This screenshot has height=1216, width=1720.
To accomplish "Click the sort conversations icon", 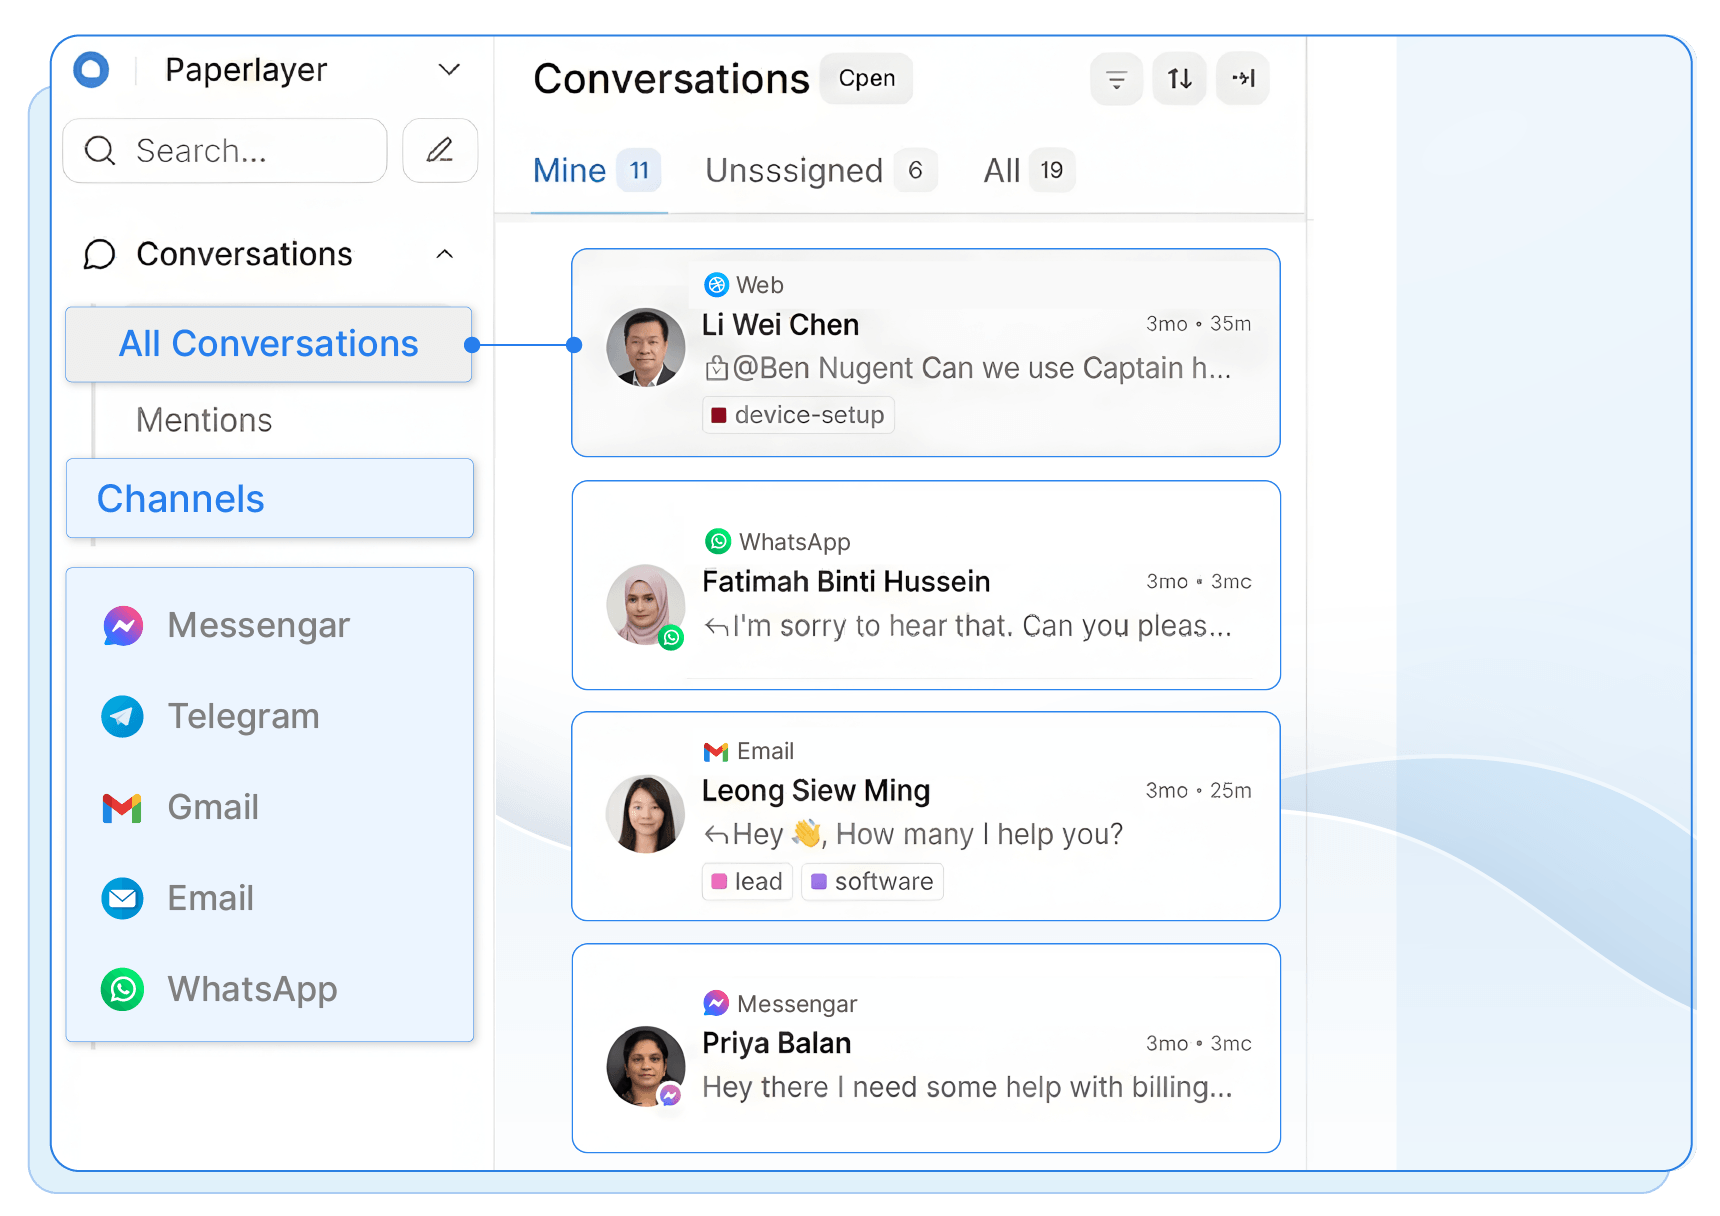I will [x=1179, y=79].
